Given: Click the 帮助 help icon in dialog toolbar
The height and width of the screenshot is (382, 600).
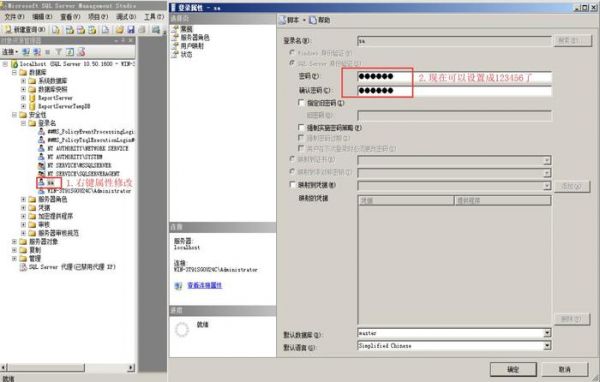Looking at the screenshot, I should [x=313, y=20].
